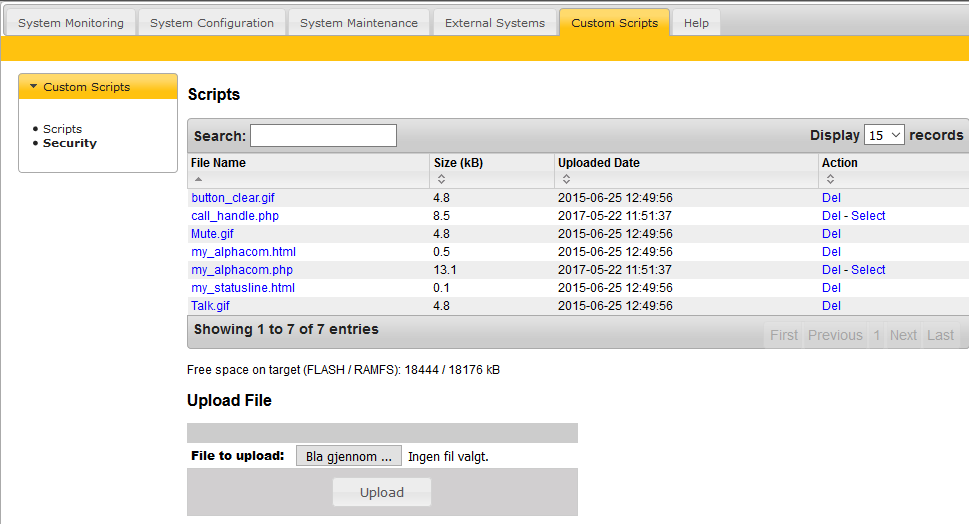Image resolution: width=969 pixels, height=524 pixels.
Task: Sort table by File Name column arrow
Action: pos(198,179)
